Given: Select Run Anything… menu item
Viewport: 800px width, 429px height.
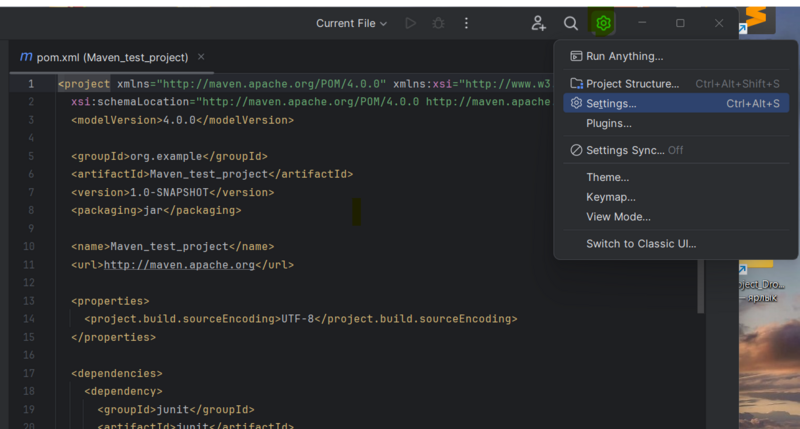Looking at the screenshot, I should [676, 56].
